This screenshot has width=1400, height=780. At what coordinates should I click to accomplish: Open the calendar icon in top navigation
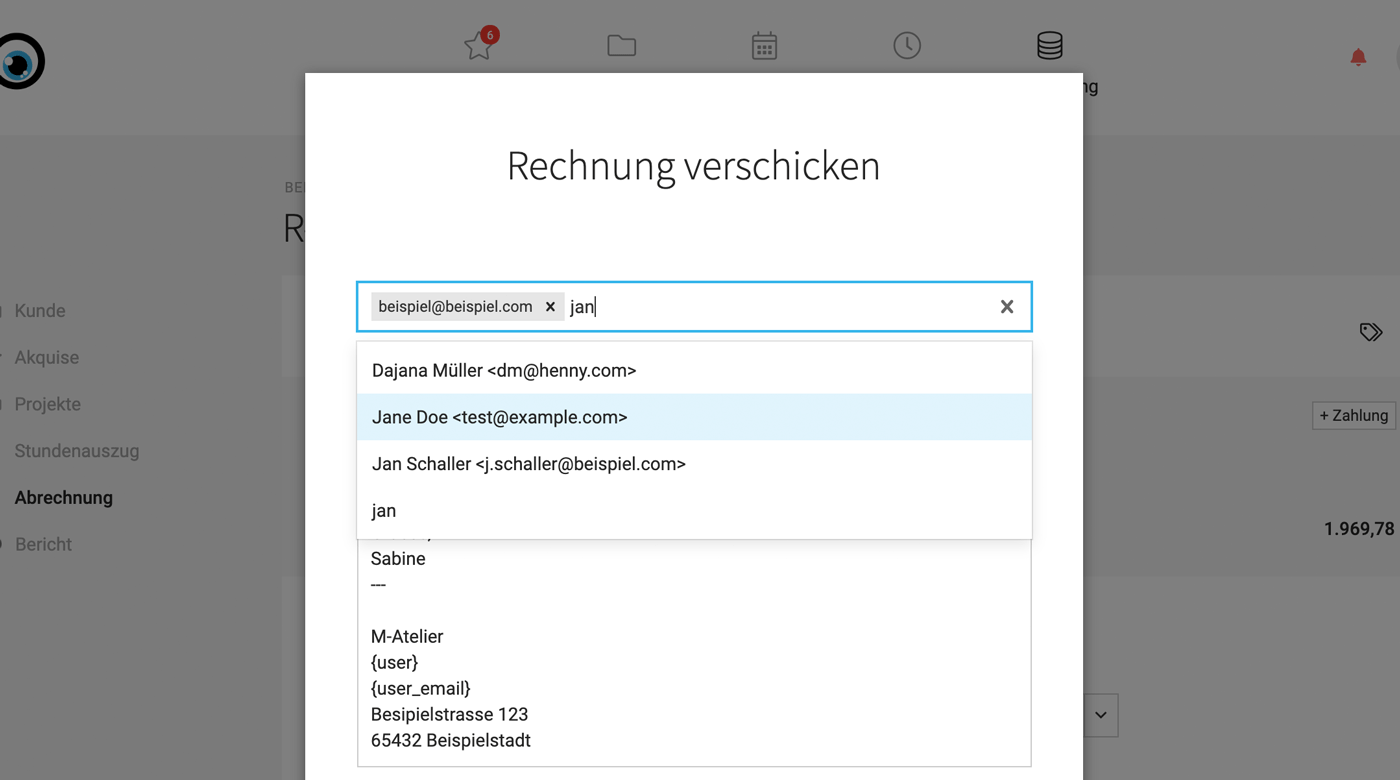(x=764, y=45)
